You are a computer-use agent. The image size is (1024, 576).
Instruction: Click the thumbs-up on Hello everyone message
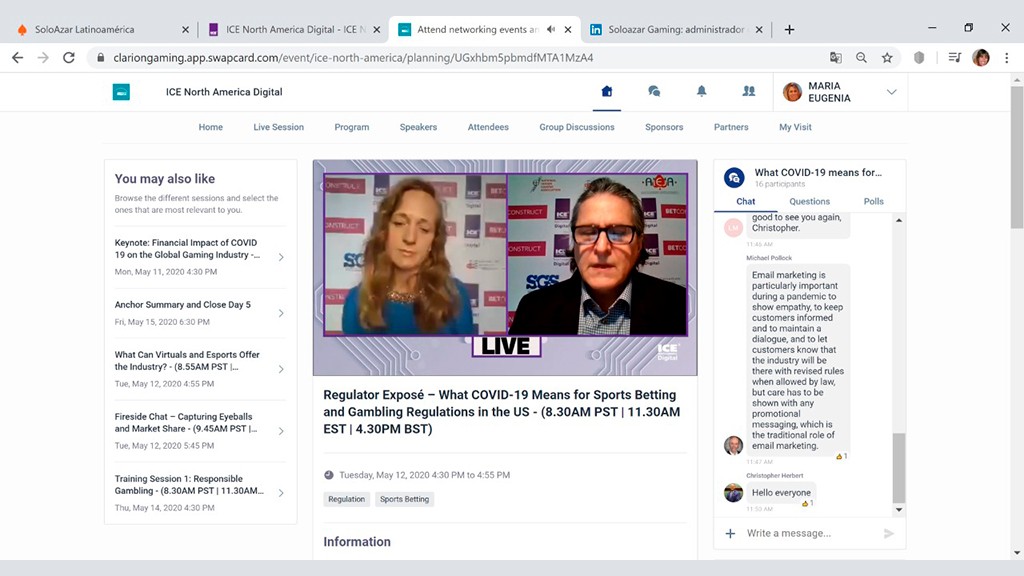pyautogui.click(x=805, y=504)
